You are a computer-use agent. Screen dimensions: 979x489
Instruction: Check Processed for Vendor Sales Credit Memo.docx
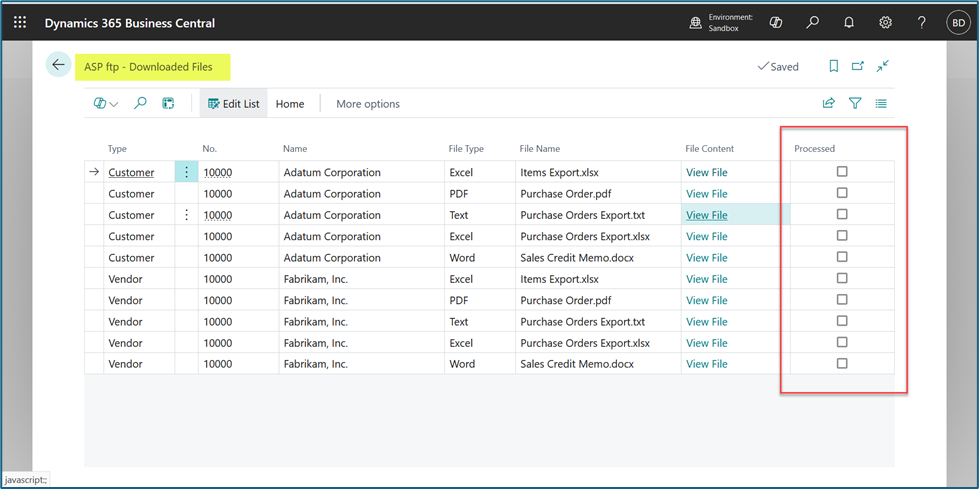click(842, 363)
